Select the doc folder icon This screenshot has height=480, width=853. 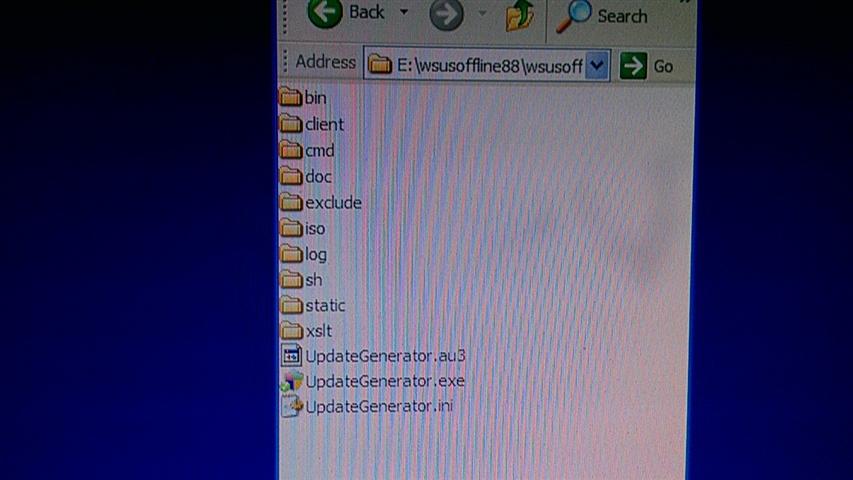click(x=290, y=176)
